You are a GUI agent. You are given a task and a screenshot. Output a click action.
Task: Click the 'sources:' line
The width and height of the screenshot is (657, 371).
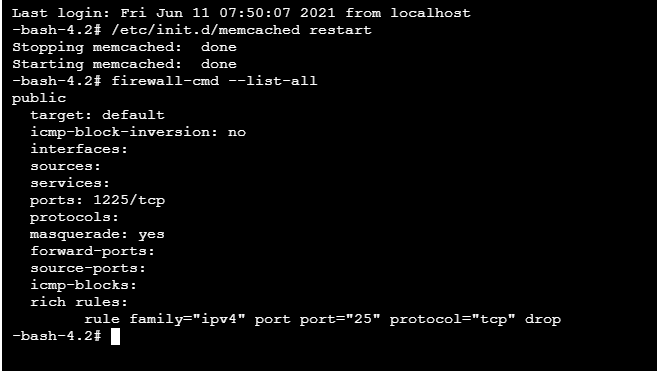65,166
